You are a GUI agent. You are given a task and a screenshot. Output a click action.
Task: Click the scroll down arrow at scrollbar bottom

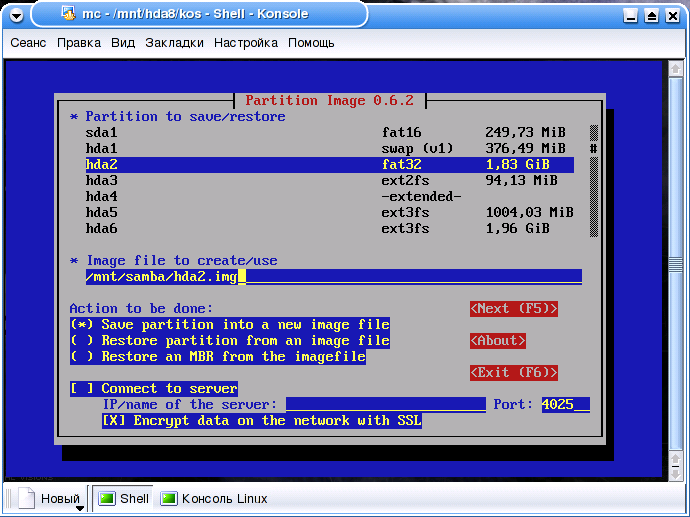tap(675, 474)
